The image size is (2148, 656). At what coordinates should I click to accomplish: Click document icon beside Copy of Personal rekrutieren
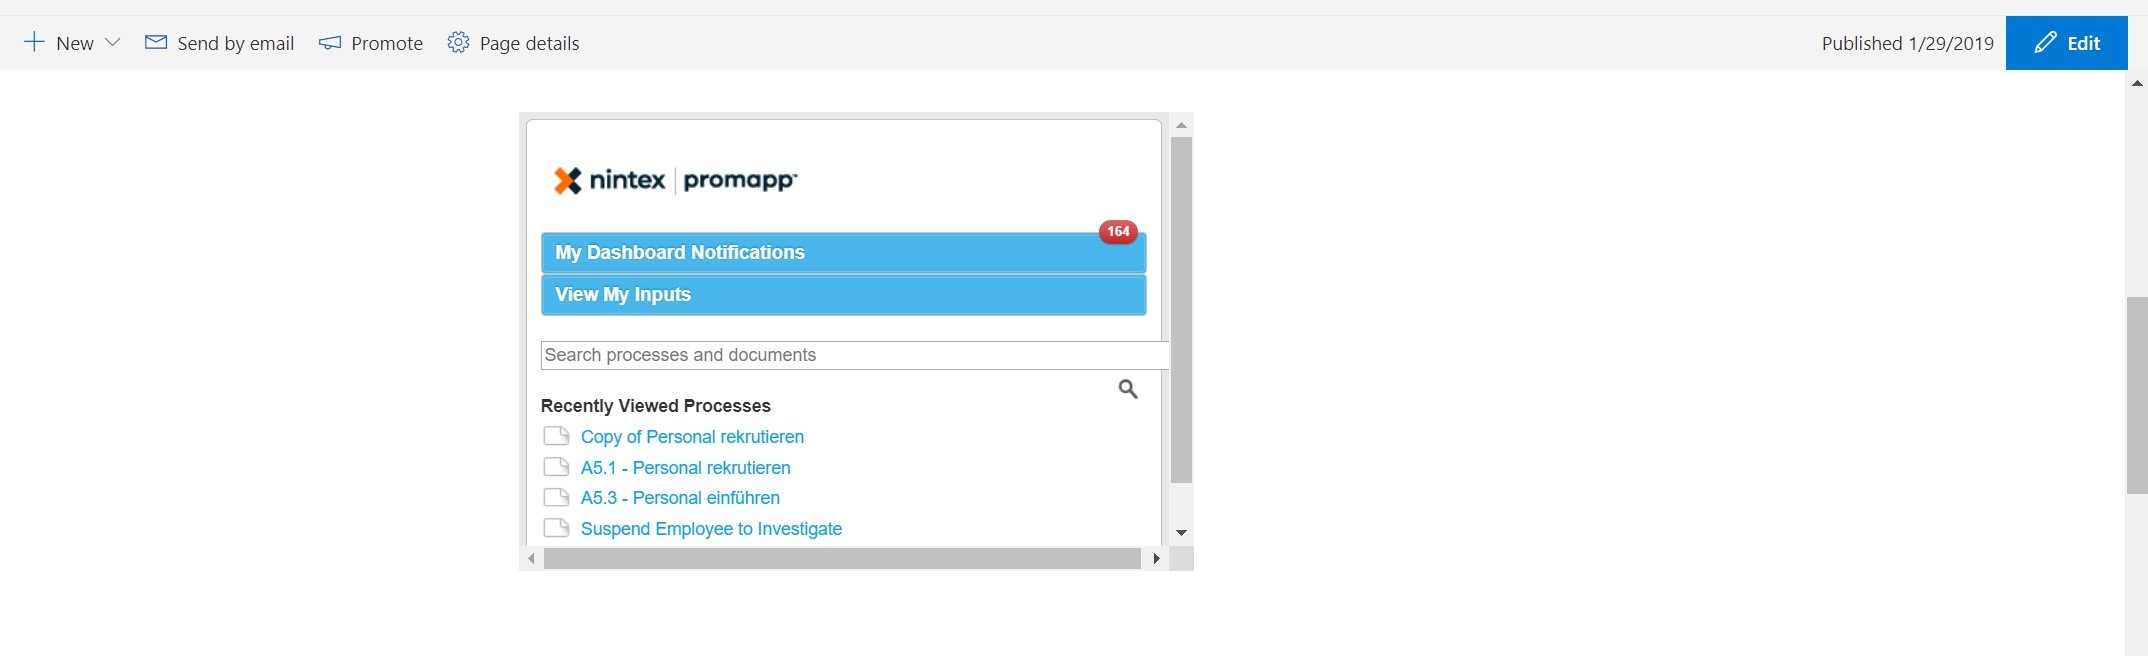556,436
